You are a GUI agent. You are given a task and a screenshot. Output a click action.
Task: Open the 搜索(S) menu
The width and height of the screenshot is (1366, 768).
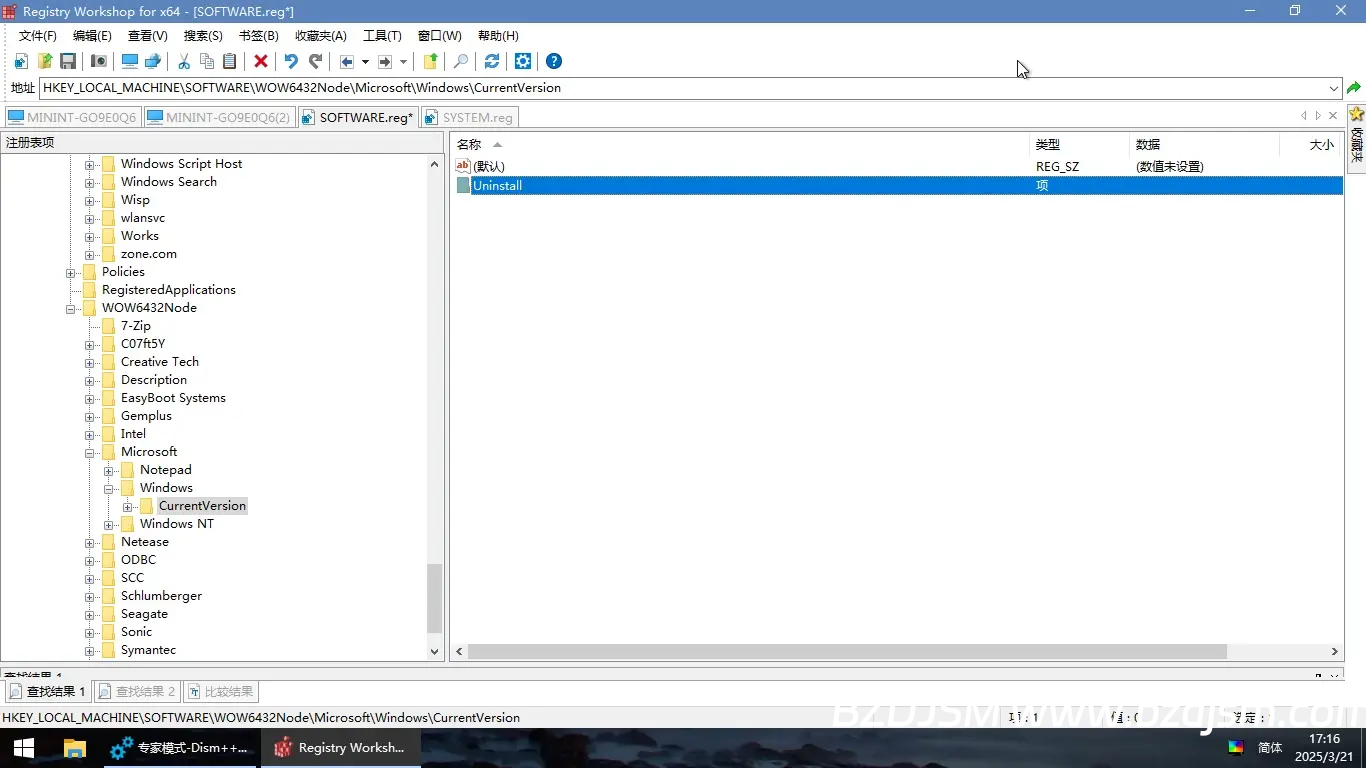(203, 36)
